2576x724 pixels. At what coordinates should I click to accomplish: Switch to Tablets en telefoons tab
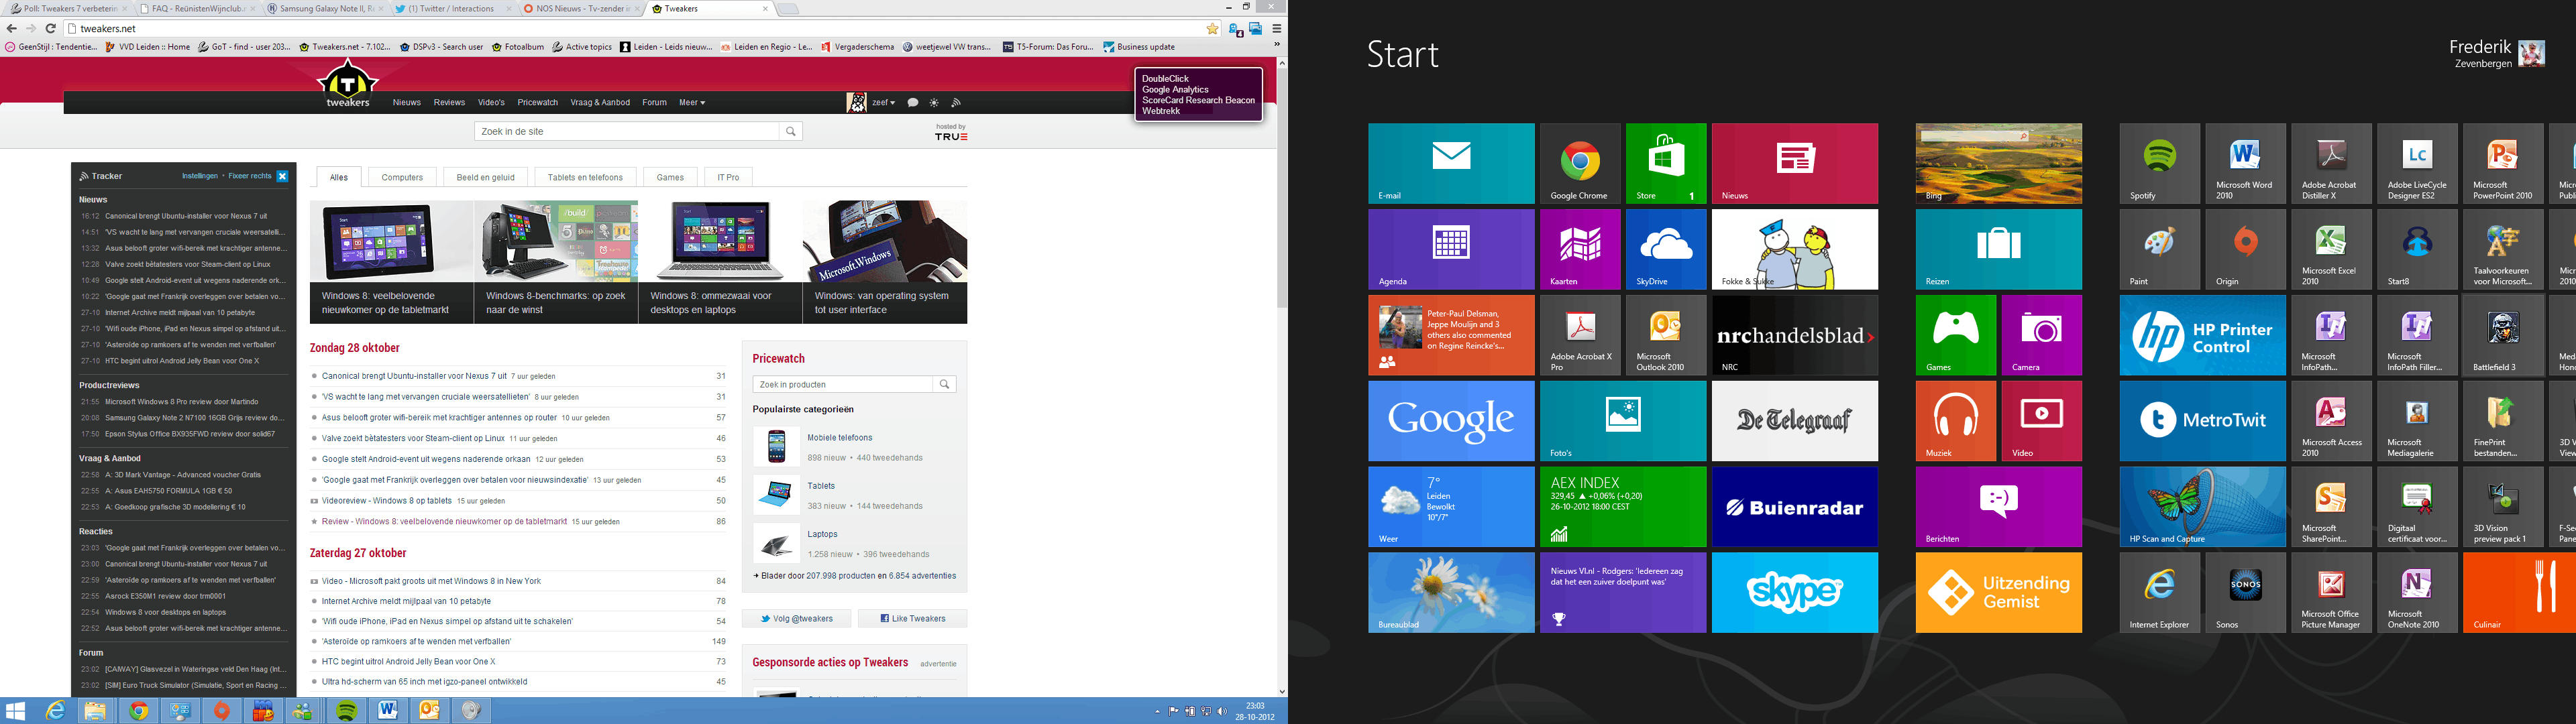[585, 177]
